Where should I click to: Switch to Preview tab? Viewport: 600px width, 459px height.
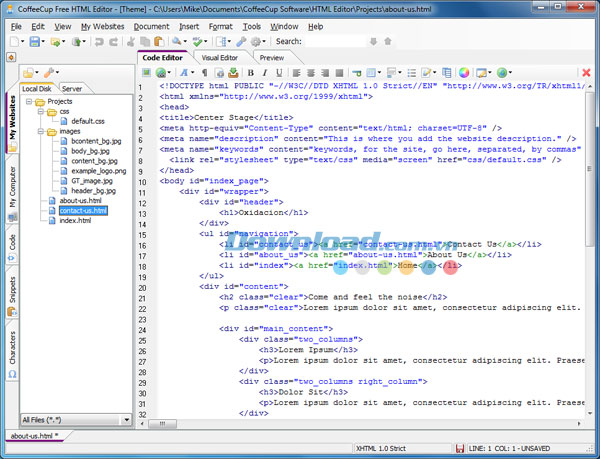click(272, 58)
